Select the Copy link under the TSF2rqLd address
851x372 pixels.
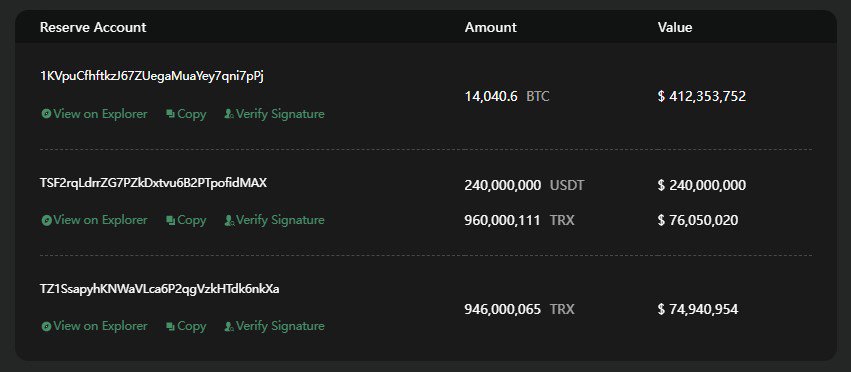(186, 220)
